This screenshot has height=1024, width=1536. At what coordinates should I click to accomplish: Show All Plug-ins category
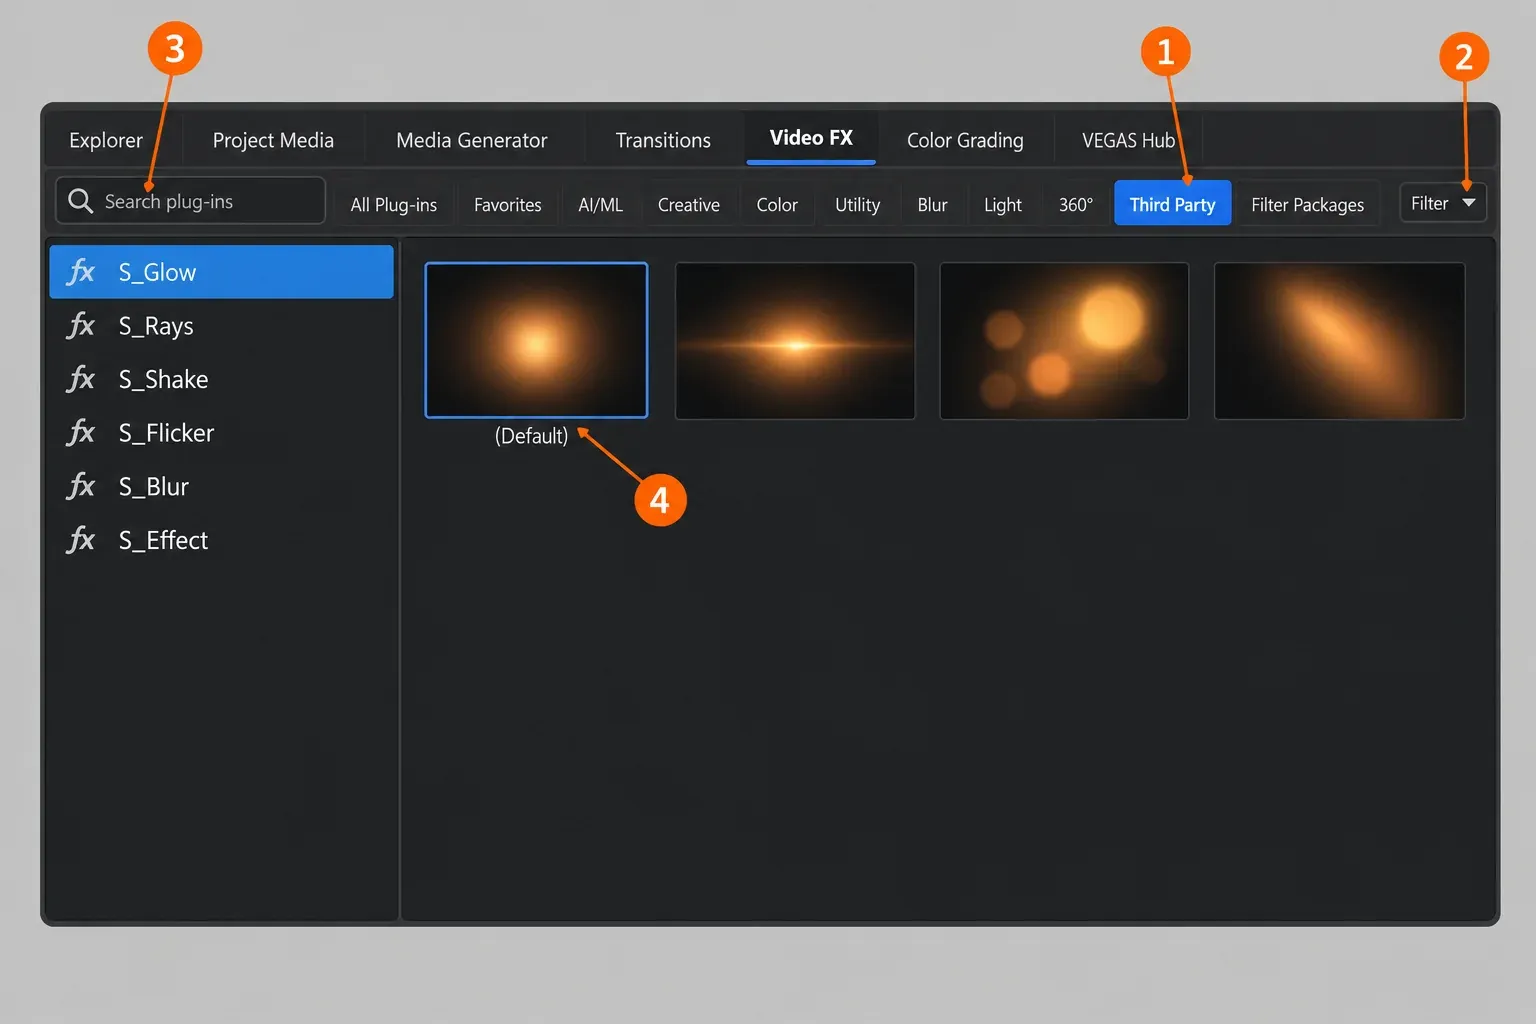pos(394,204)
